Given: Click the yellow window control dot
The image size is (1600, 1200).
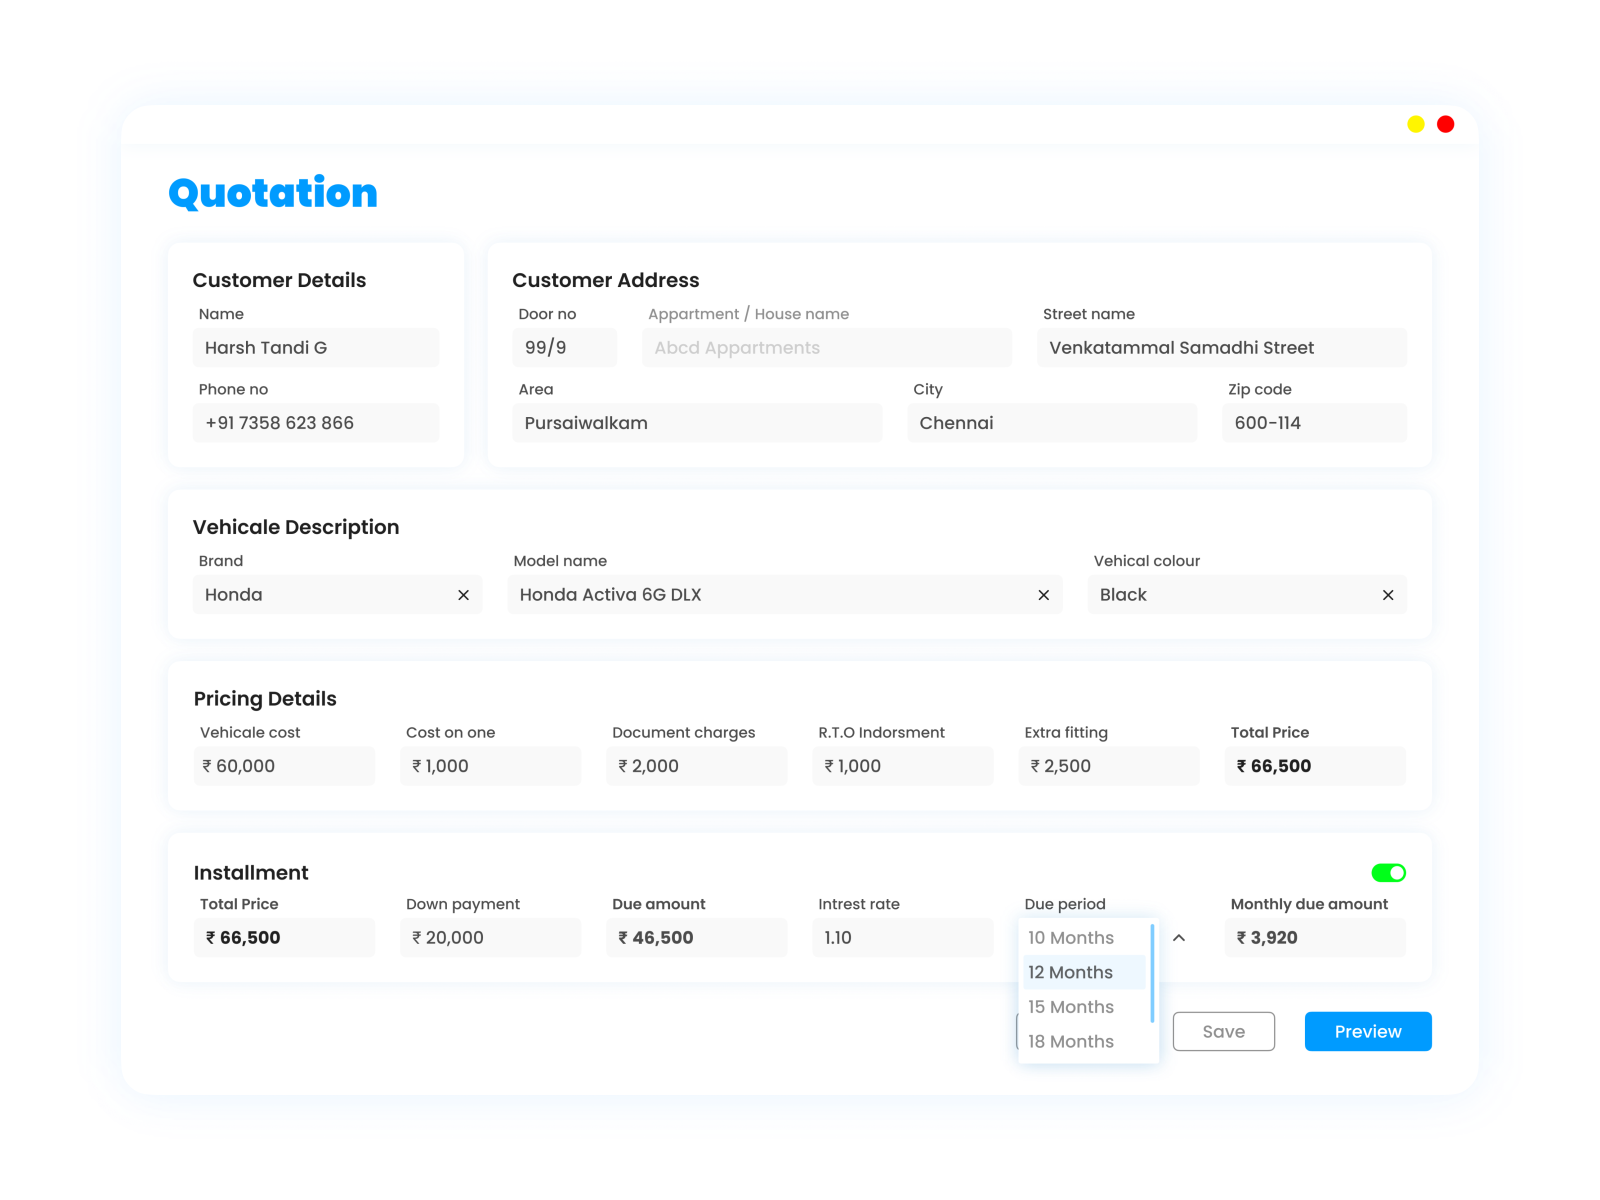Looking at the screenshot, I should coord(1416,124).
